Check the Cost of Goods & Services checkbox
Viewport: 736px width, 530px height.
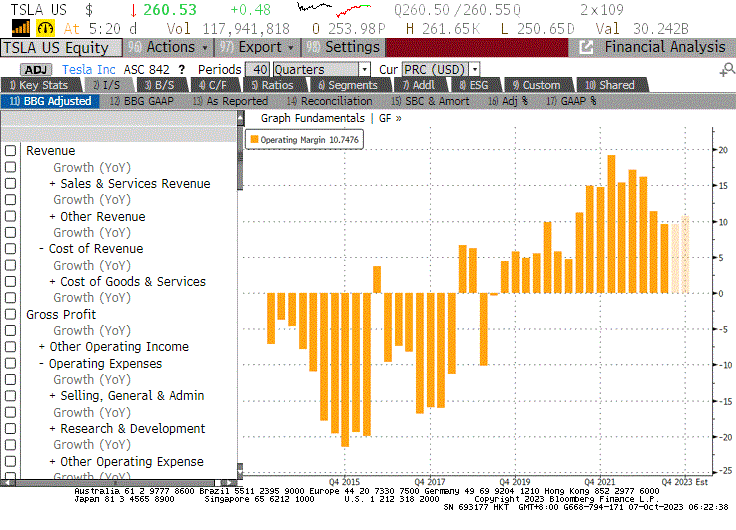(10, 282)
